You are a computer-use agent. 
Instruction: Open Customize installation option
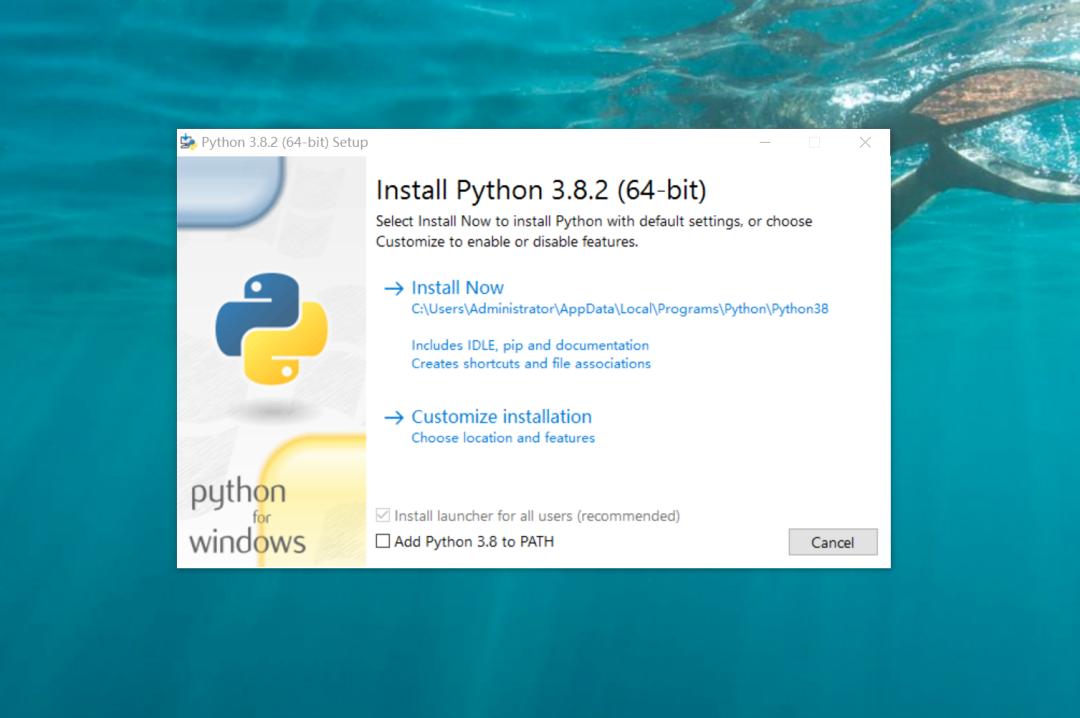point(501,417)
